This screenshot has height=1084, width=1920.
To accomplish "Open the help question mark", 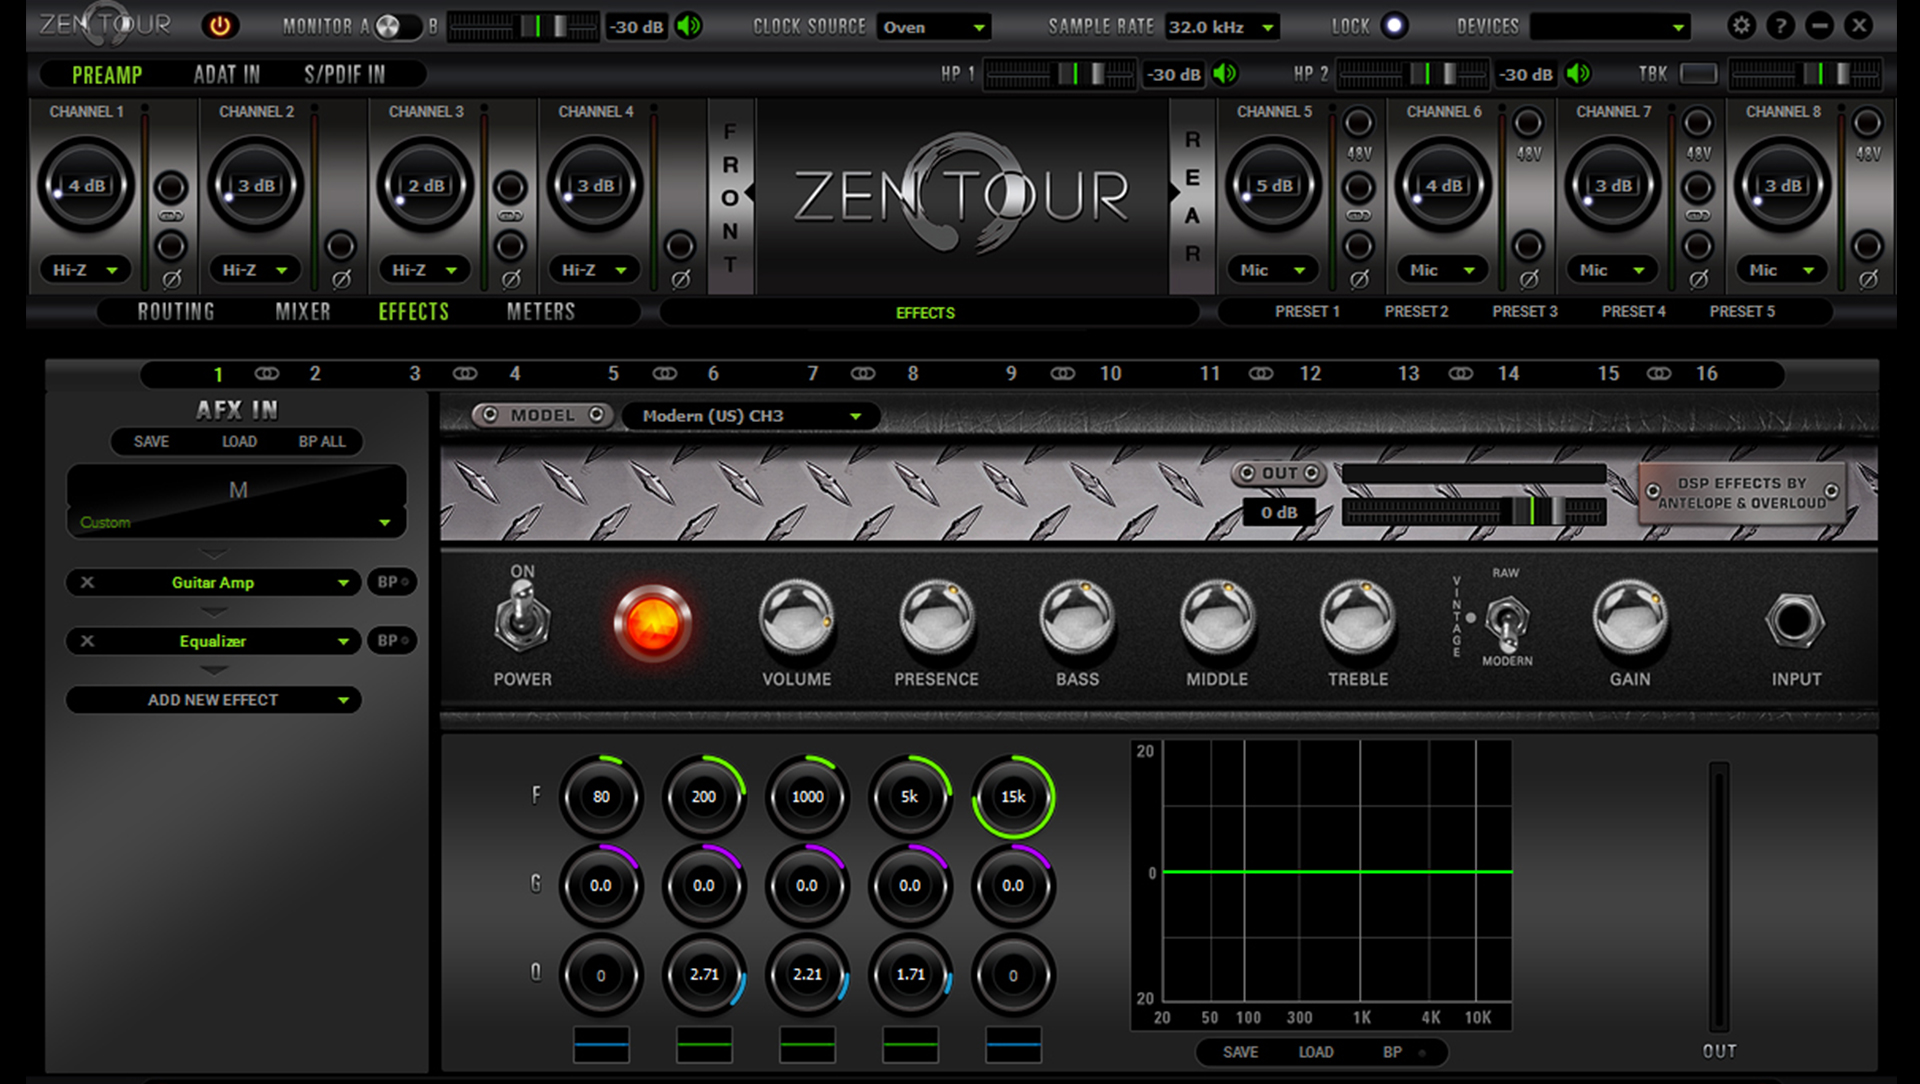I will coord(1781,26).
